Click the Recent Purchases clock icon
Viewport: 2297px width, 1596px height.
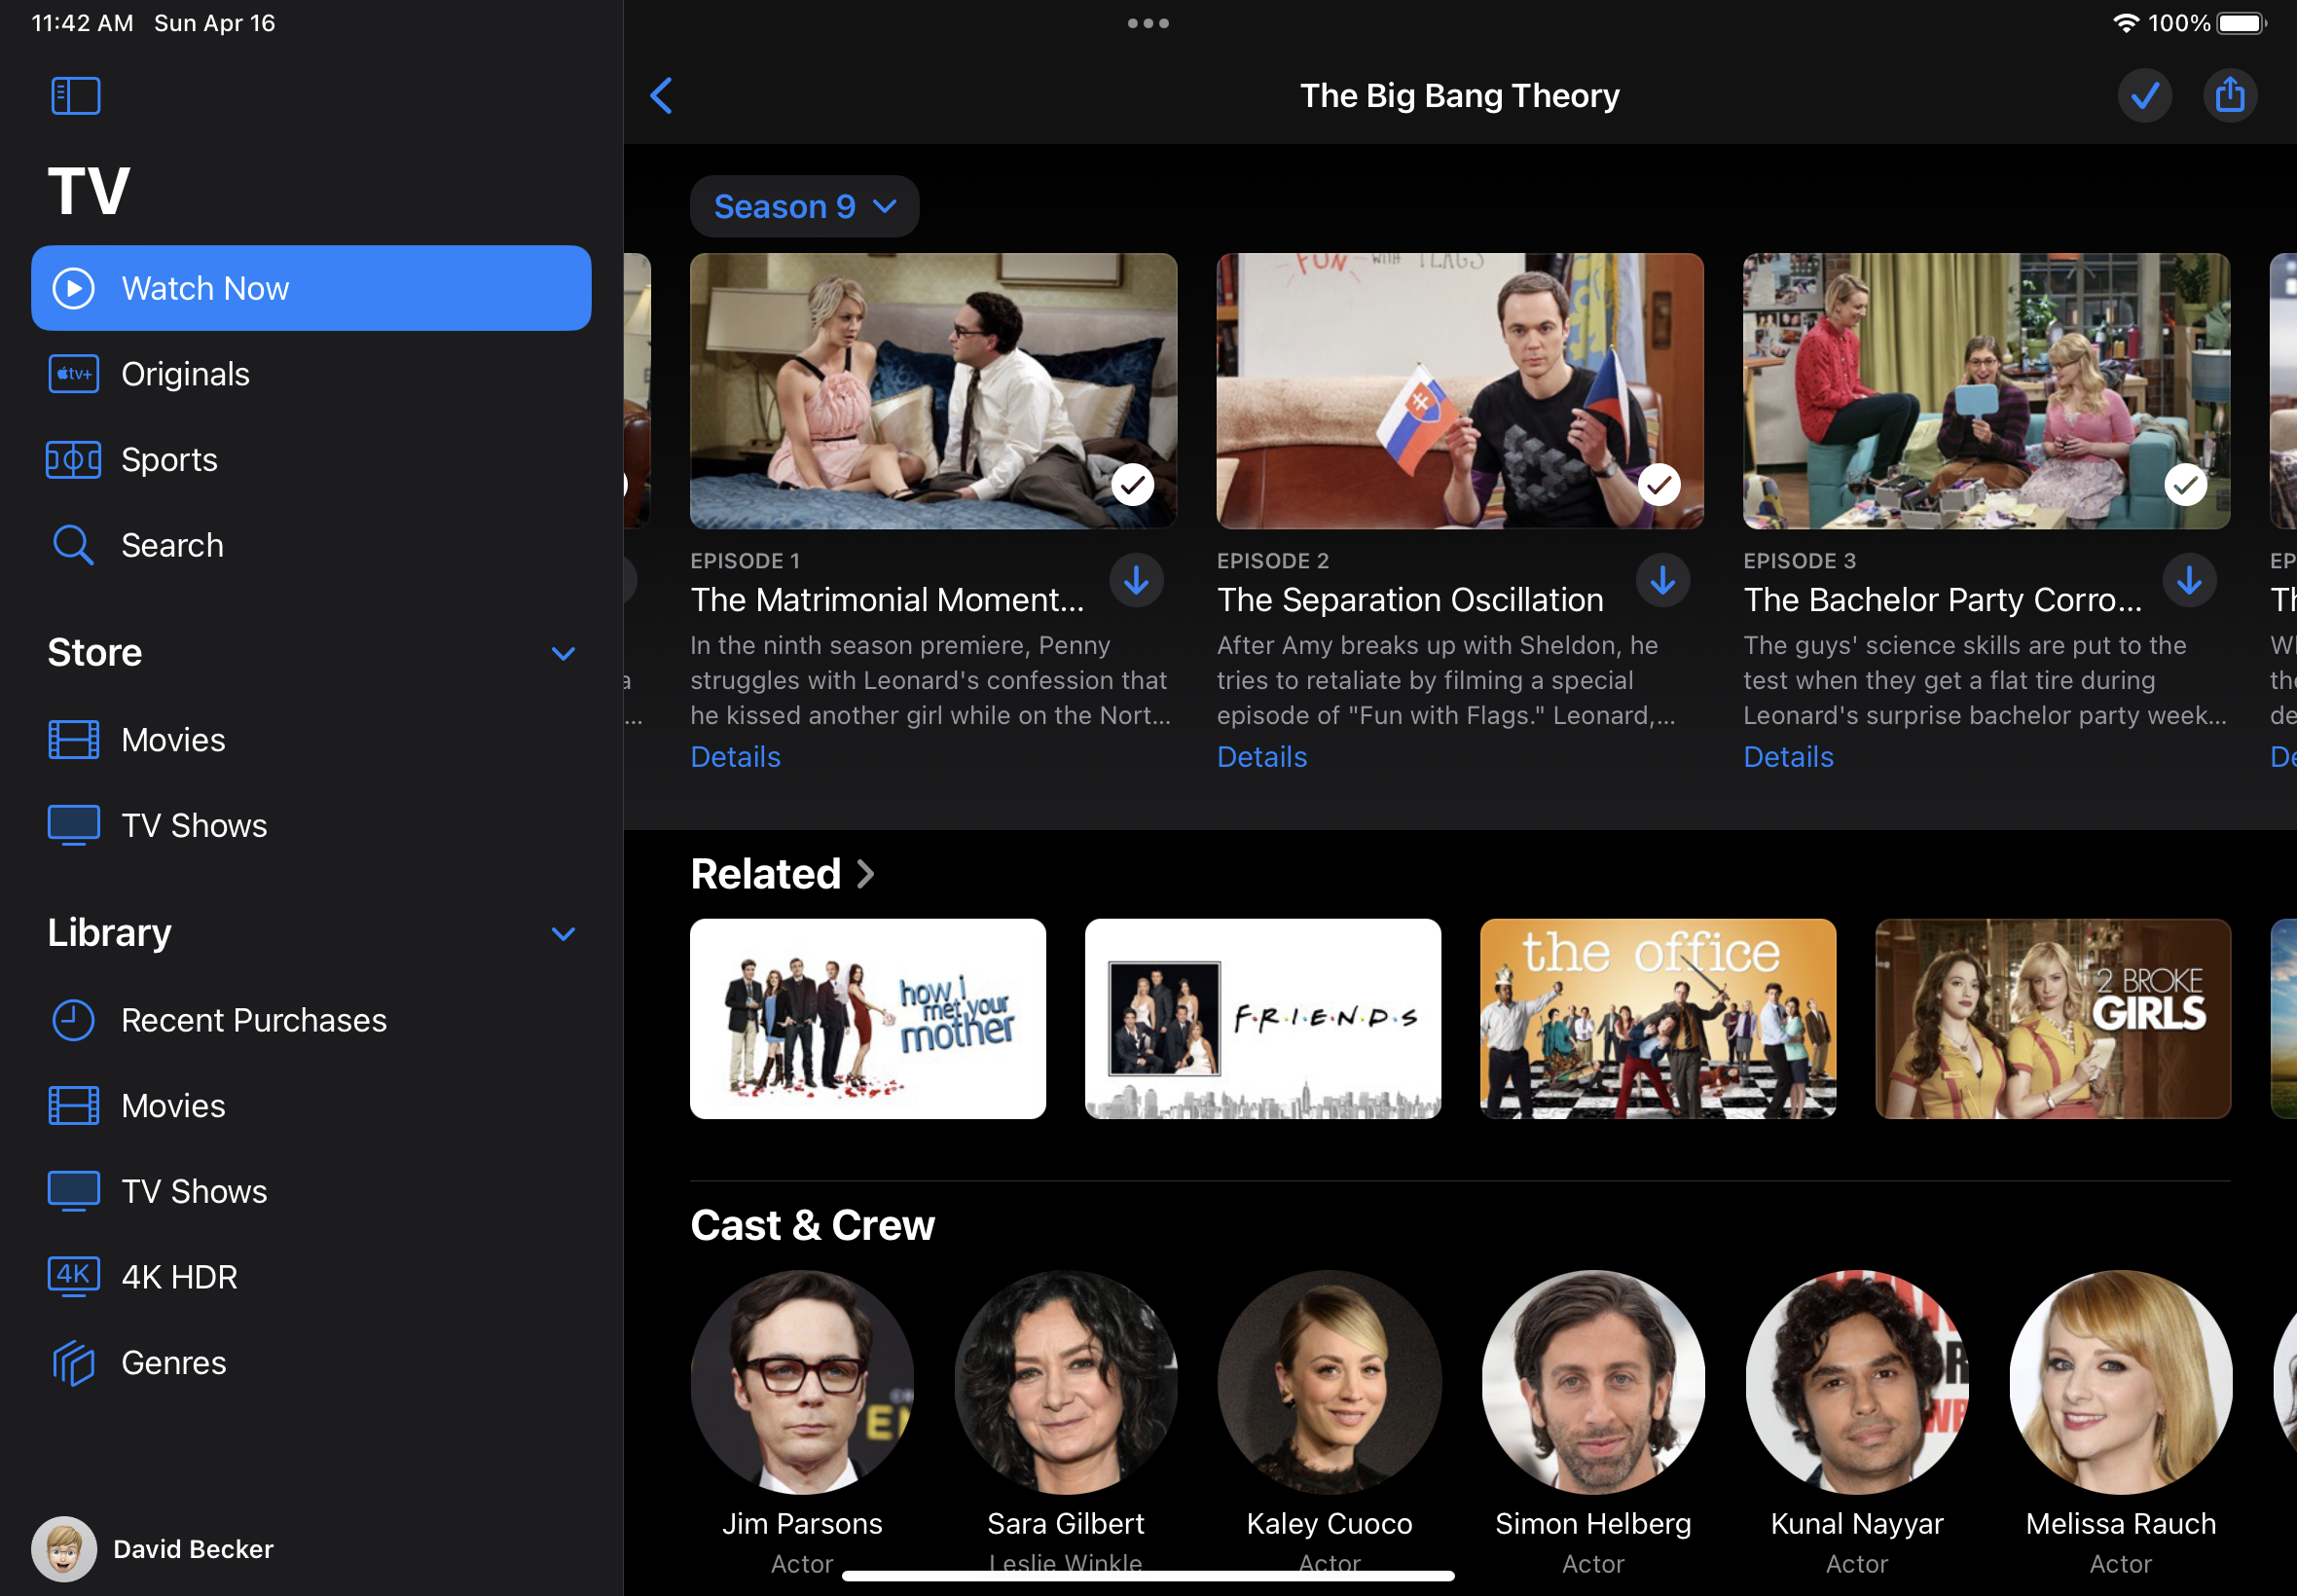pyautogui.click(x=74, y=1020)
